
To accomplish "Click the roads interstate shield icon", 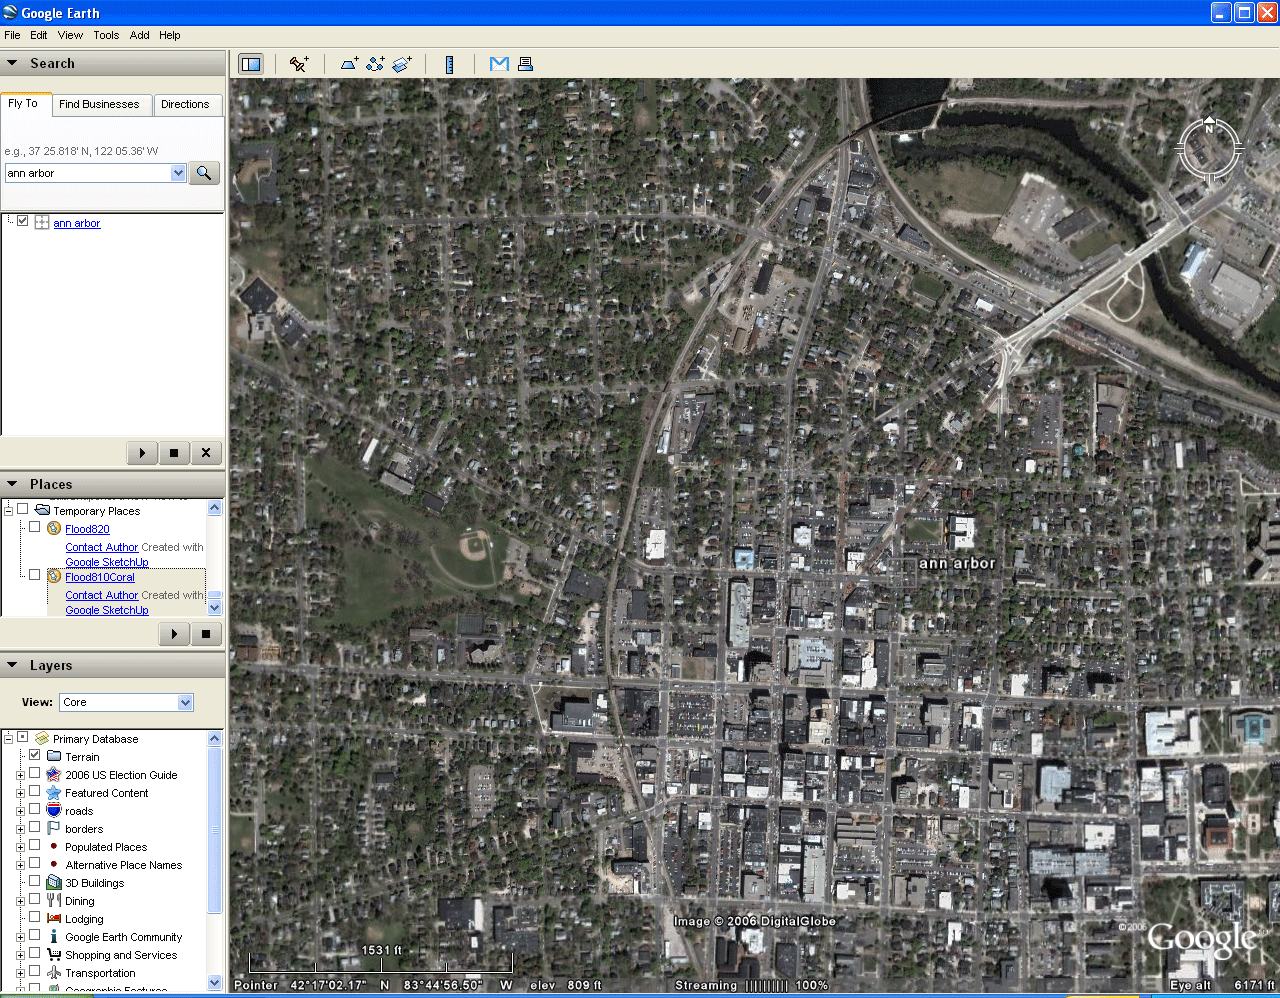I will [x=54, y=810].
